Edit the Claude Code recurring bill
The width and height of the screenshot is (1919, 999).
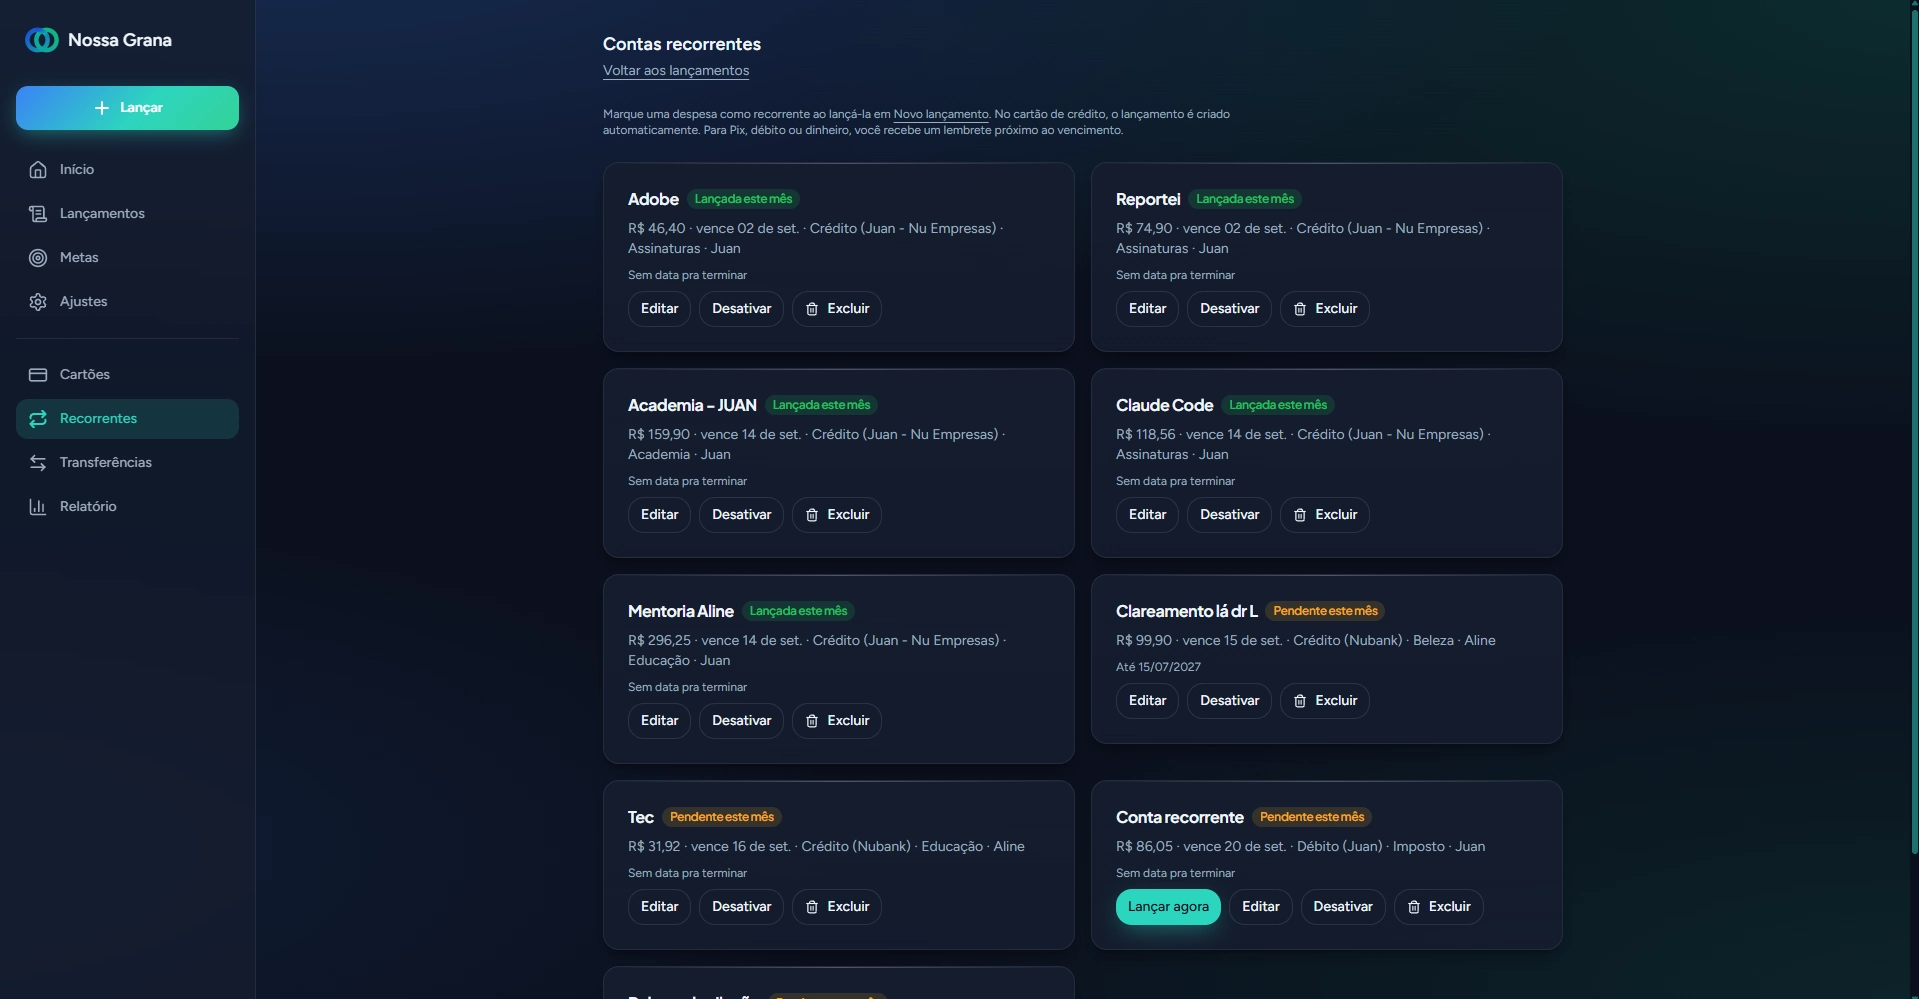1147,515
